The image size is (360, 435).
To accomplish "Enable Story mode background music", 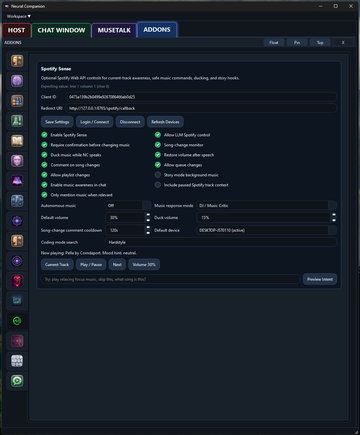I will [158, 175].
